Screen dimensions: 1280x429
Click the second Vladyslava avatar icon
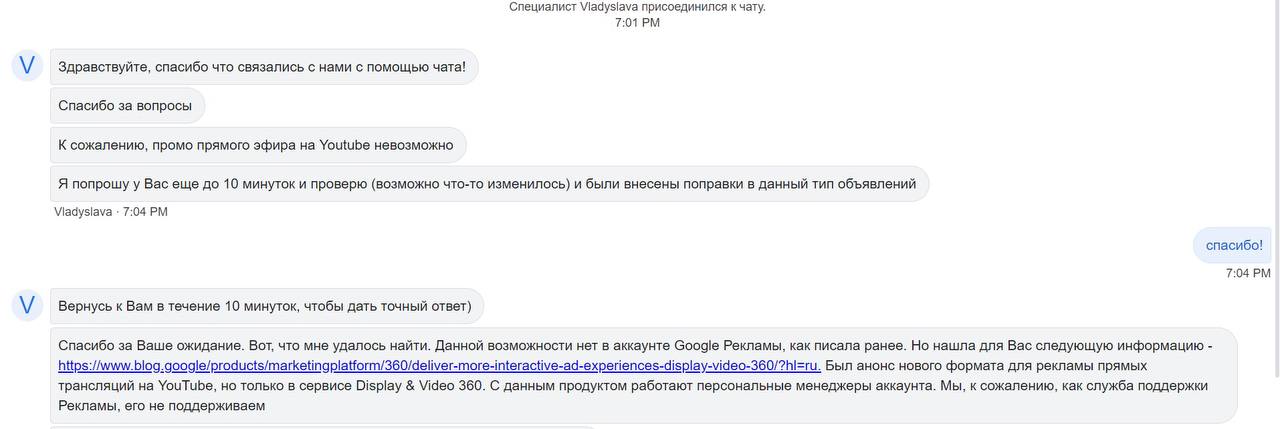tap(27, 305)
